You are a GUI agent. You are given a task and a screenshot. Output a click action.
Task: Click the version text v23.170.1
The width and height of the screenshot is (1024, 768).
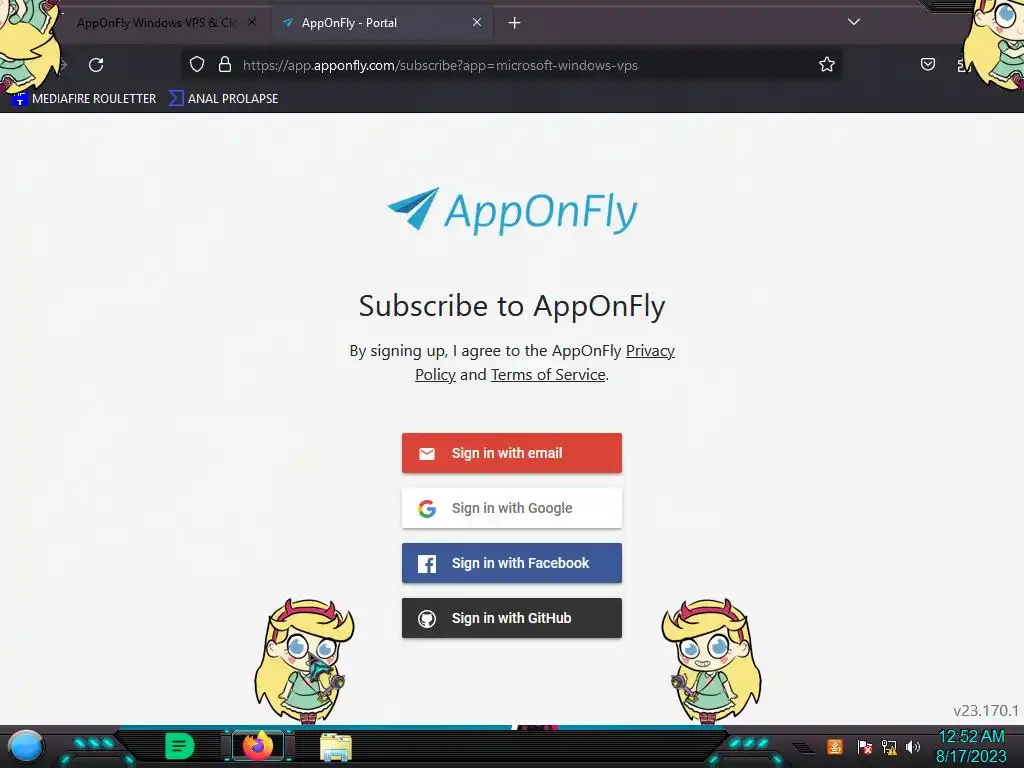pyautogui.click(x=986, y=711)
